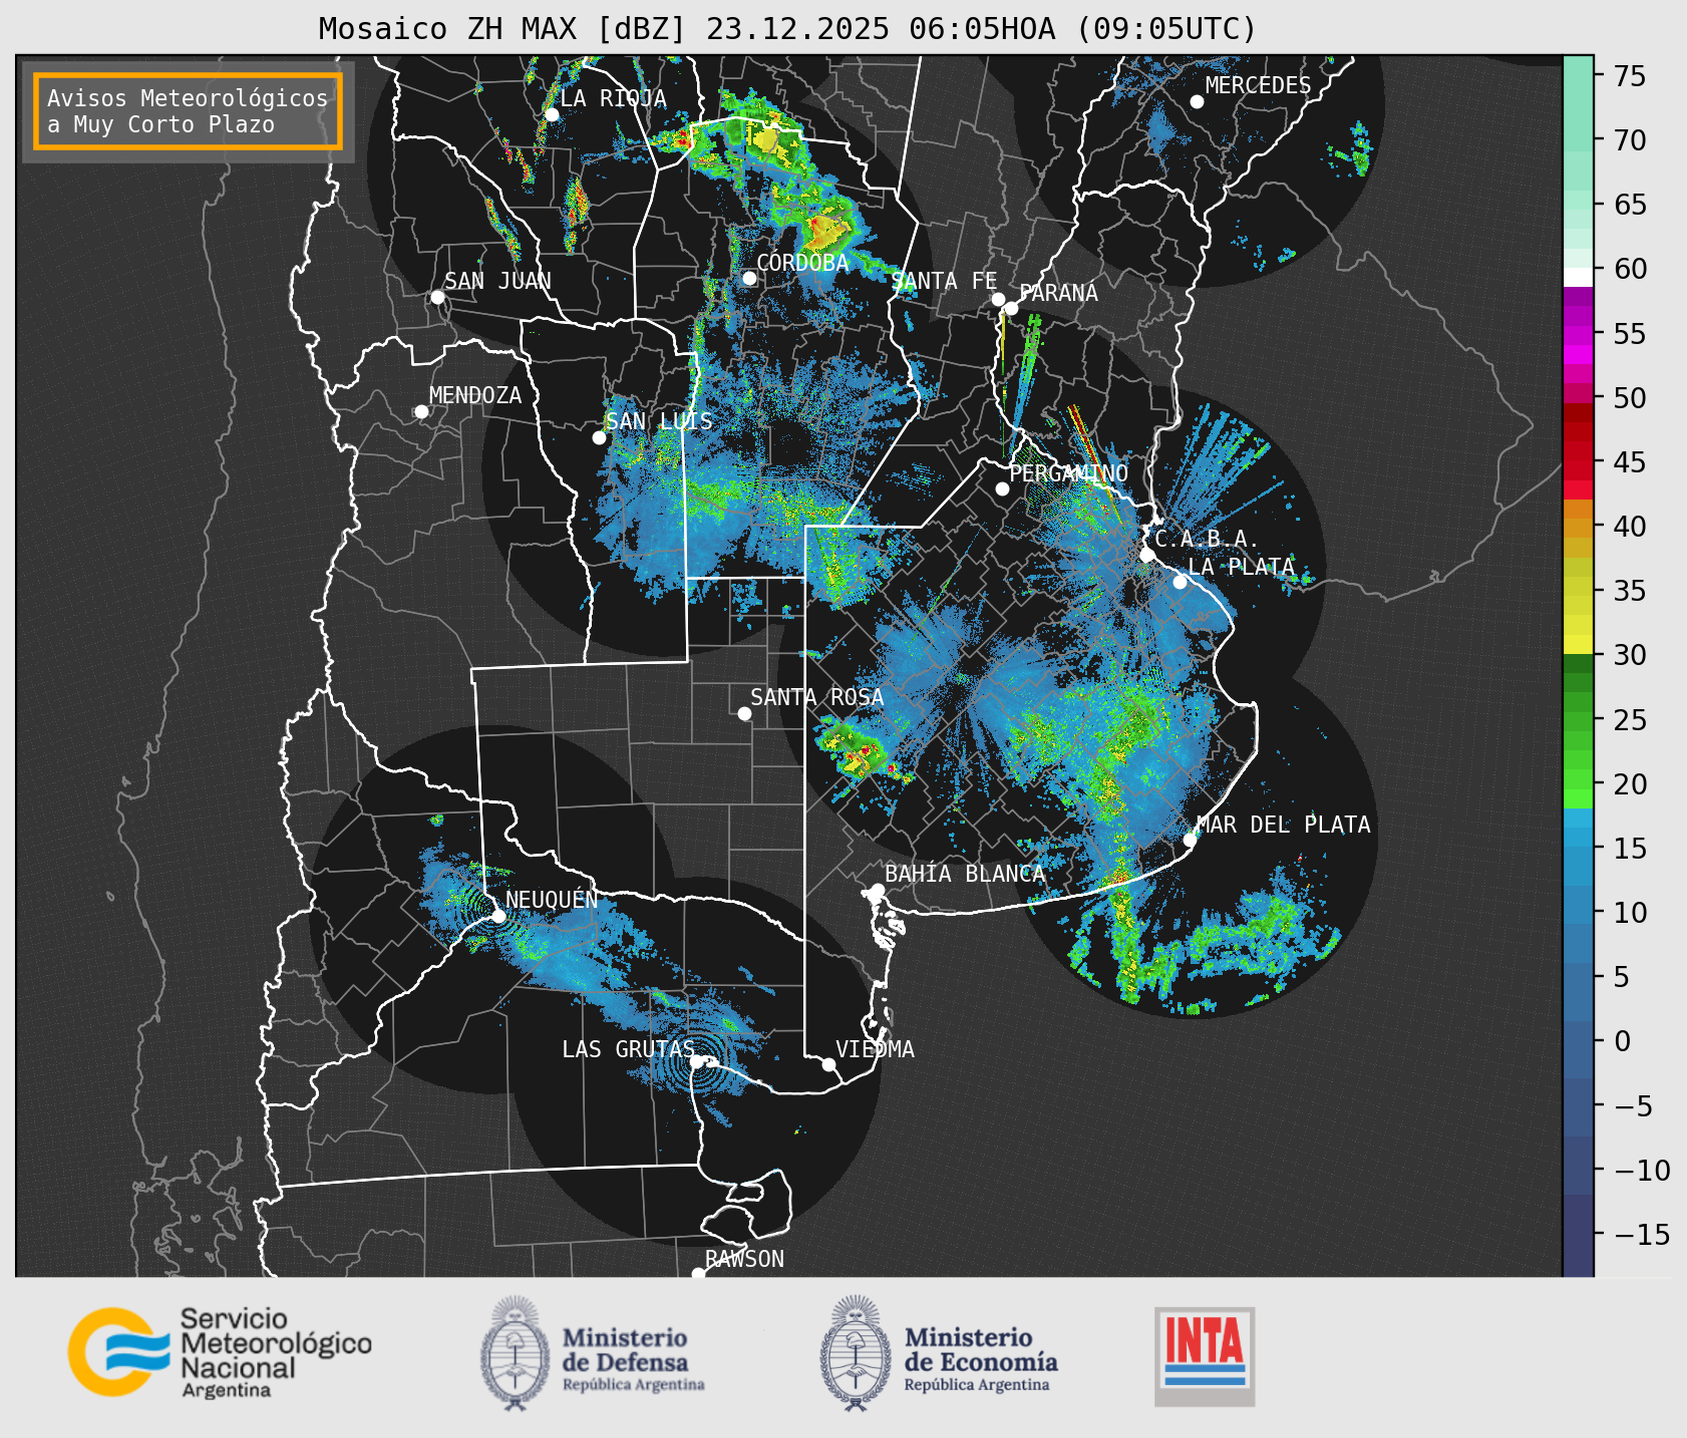Image resolution: width=1687 pixels, height=1438 pixels.
Task: Click the Ministerio de Economía emblem
Action: coord(855,1354)
